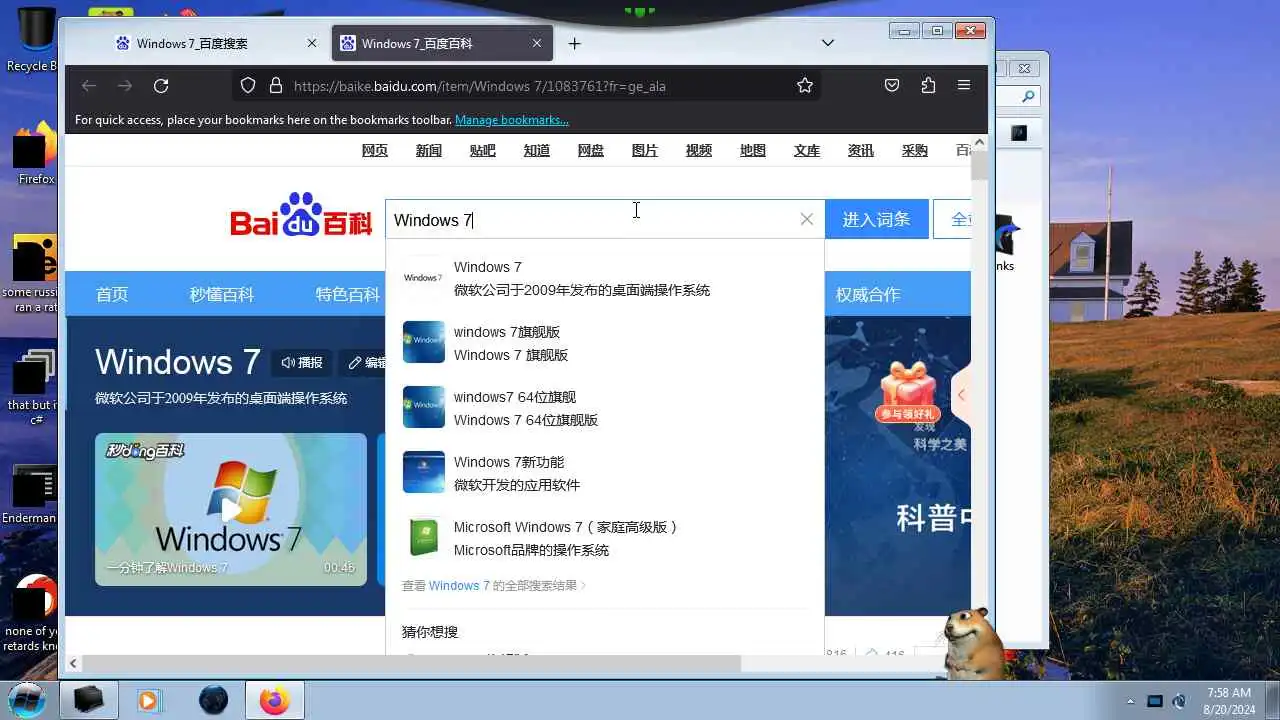
Task: Choose suggestion Windows 7 微软公司 desktop OS
Action: pos(605,278)
